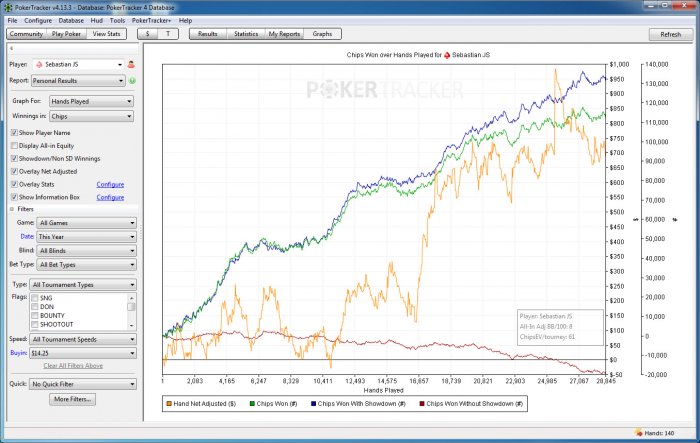Open the Date filter dropdown

[x=87, y=237]
